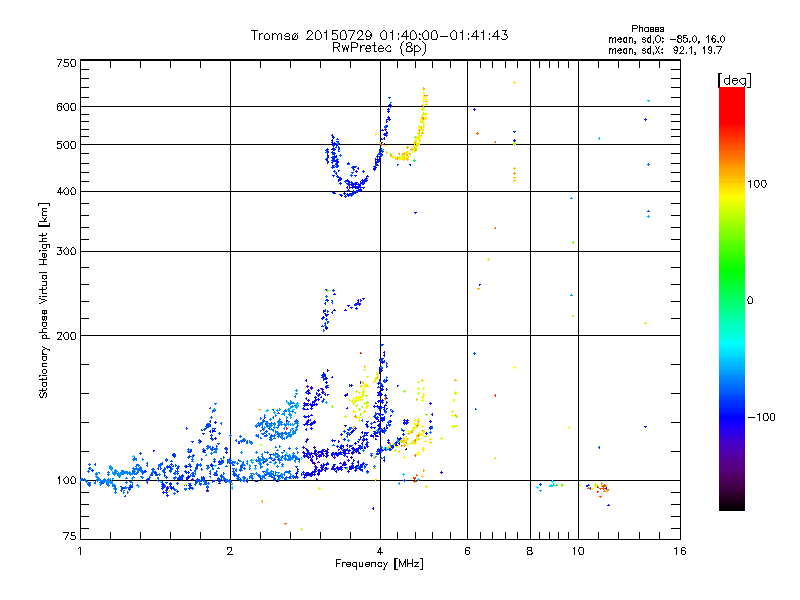This screenshot has height=600, width=800.
Task: Click the x-axis tick label '16'
Action: tap(680, 551)
